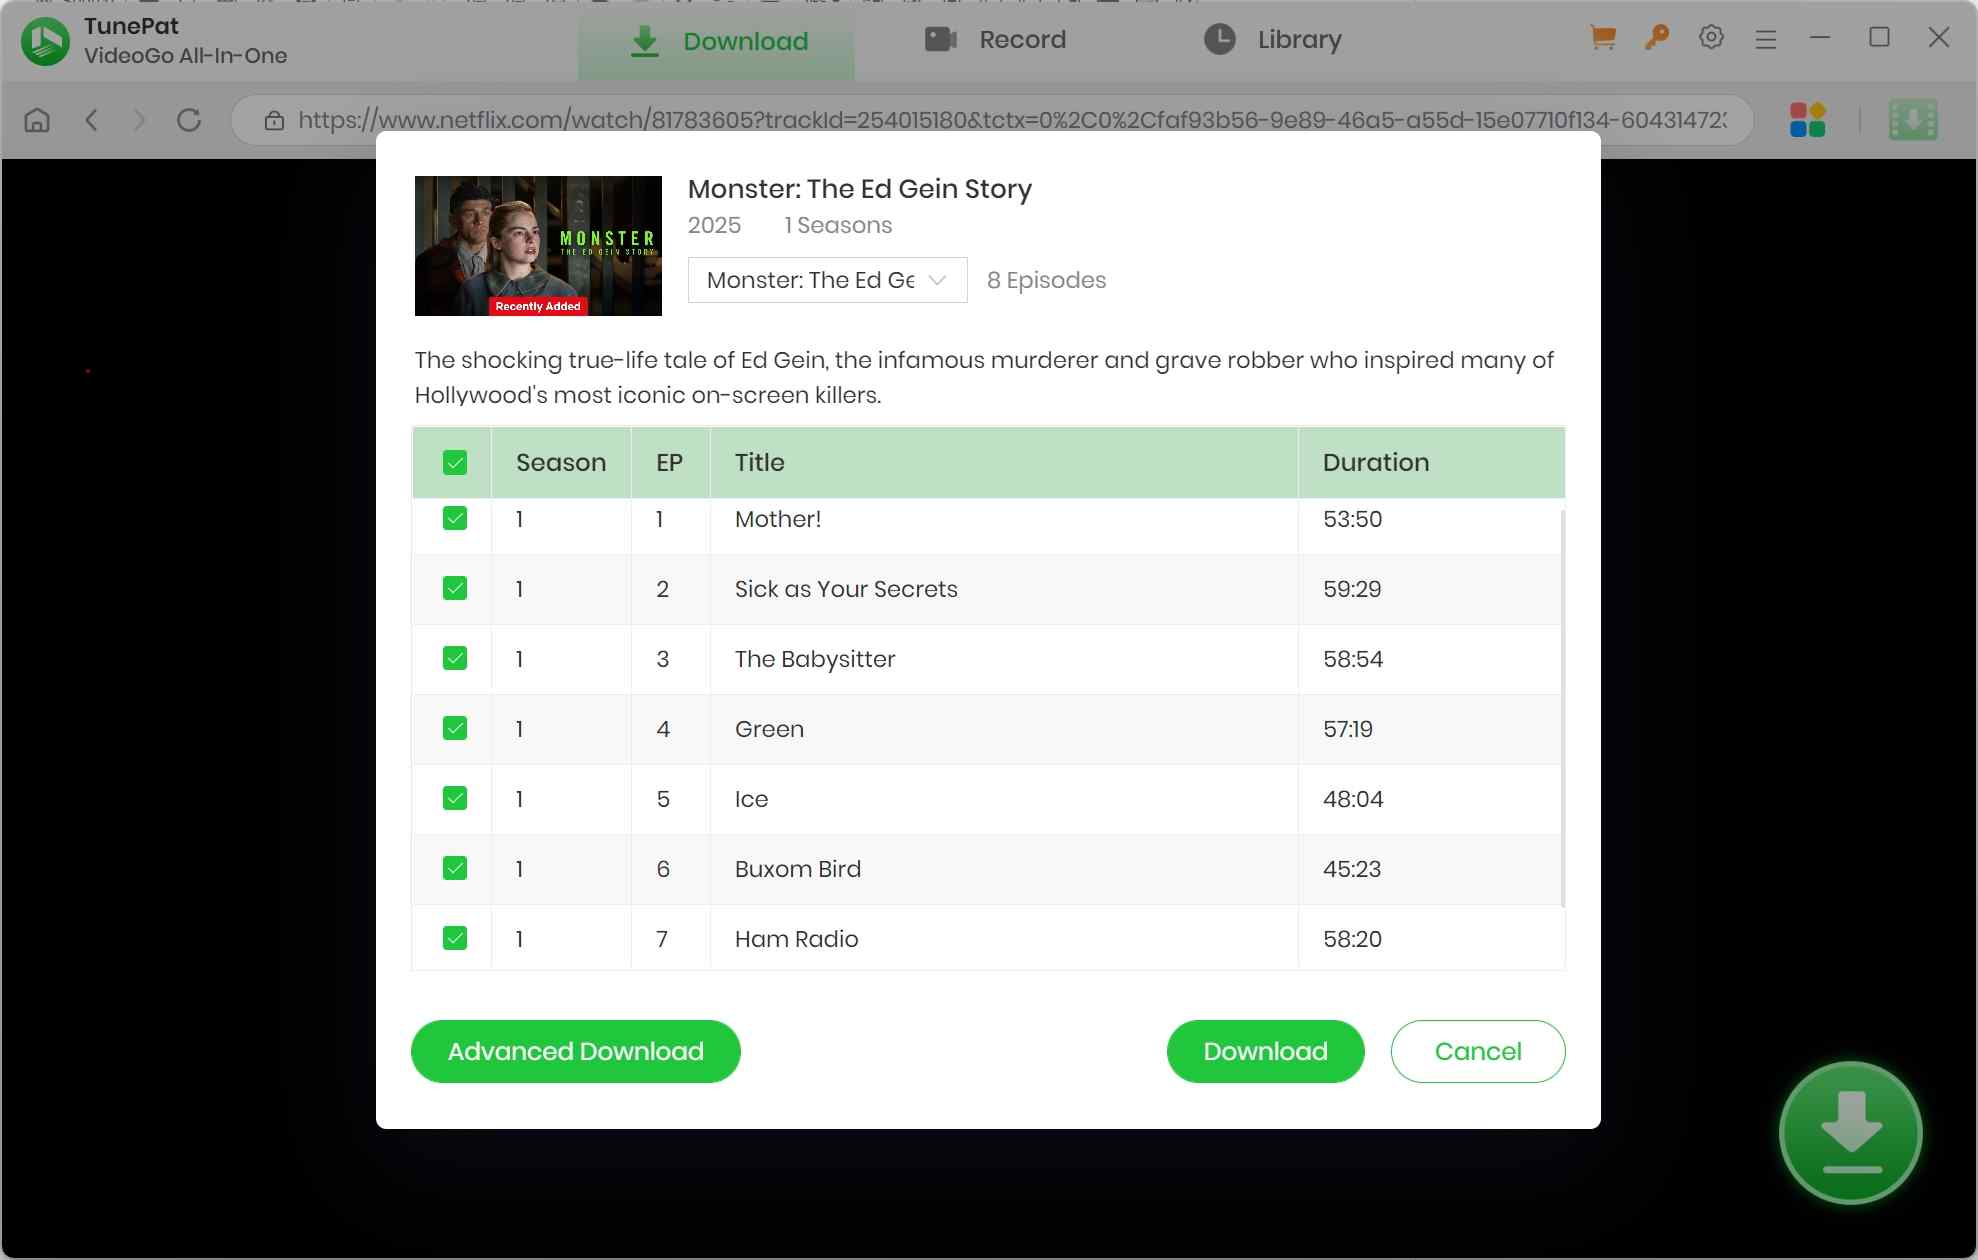Toggle the select-all checkbox in table header

455,462
